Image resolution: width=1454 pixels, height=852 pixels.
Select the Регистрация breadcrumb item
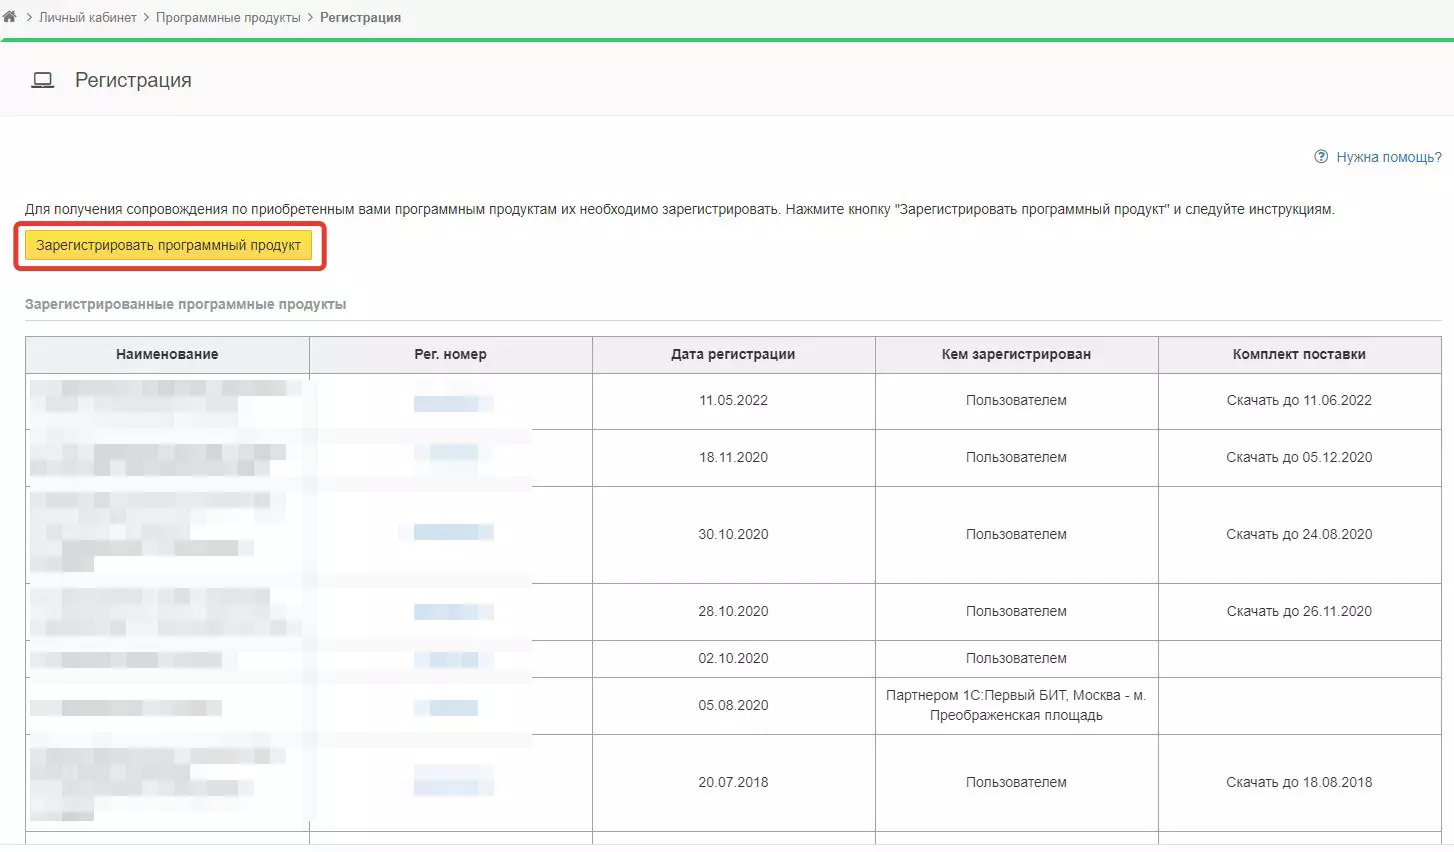(x=360, y=17)
